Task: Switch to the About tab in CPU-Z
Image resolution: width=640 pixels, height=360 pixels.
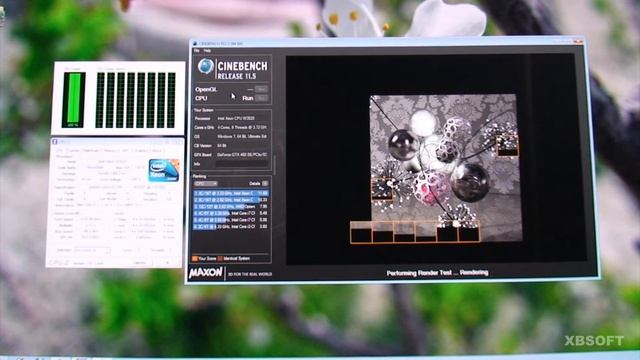Action: (157, 151)
